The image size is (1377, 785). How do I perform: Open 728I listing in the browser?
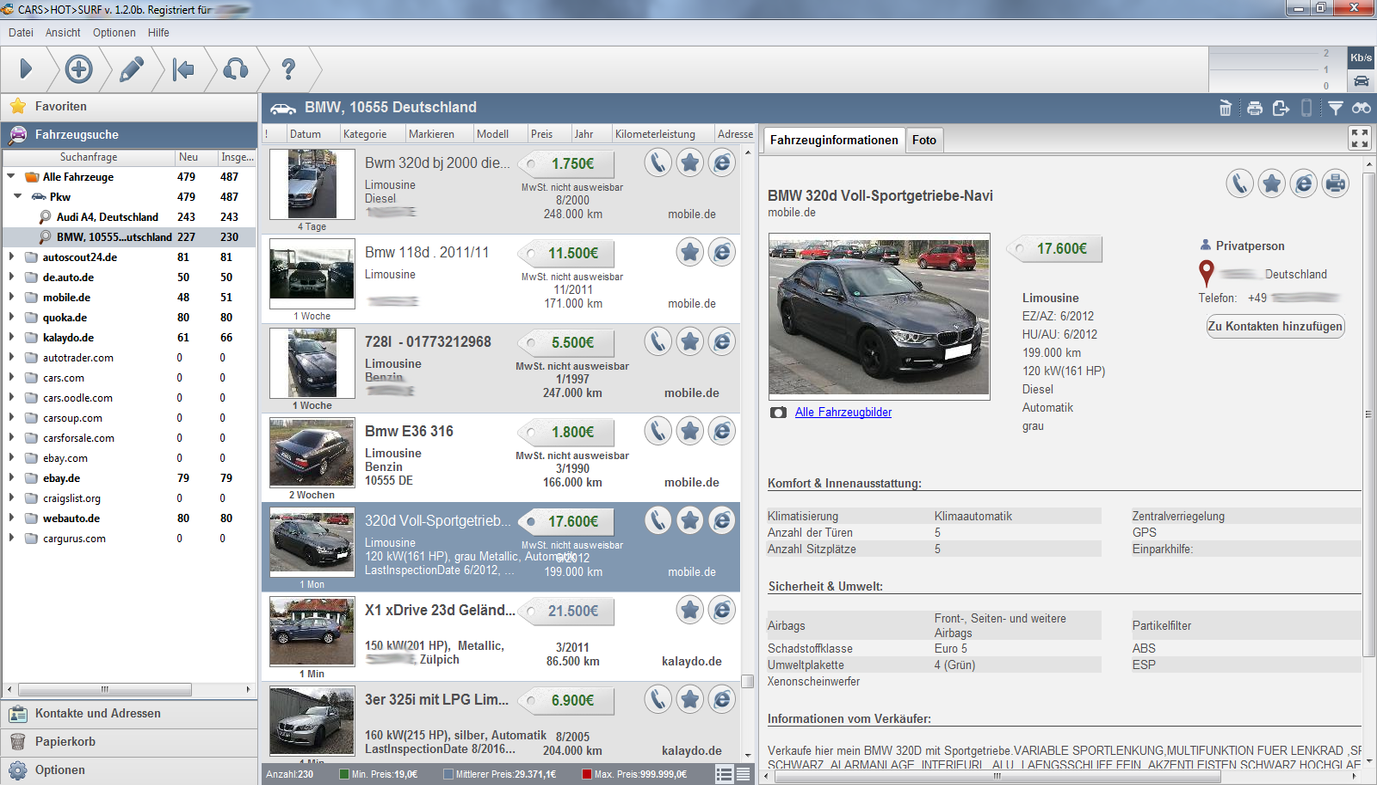point(722,341)
